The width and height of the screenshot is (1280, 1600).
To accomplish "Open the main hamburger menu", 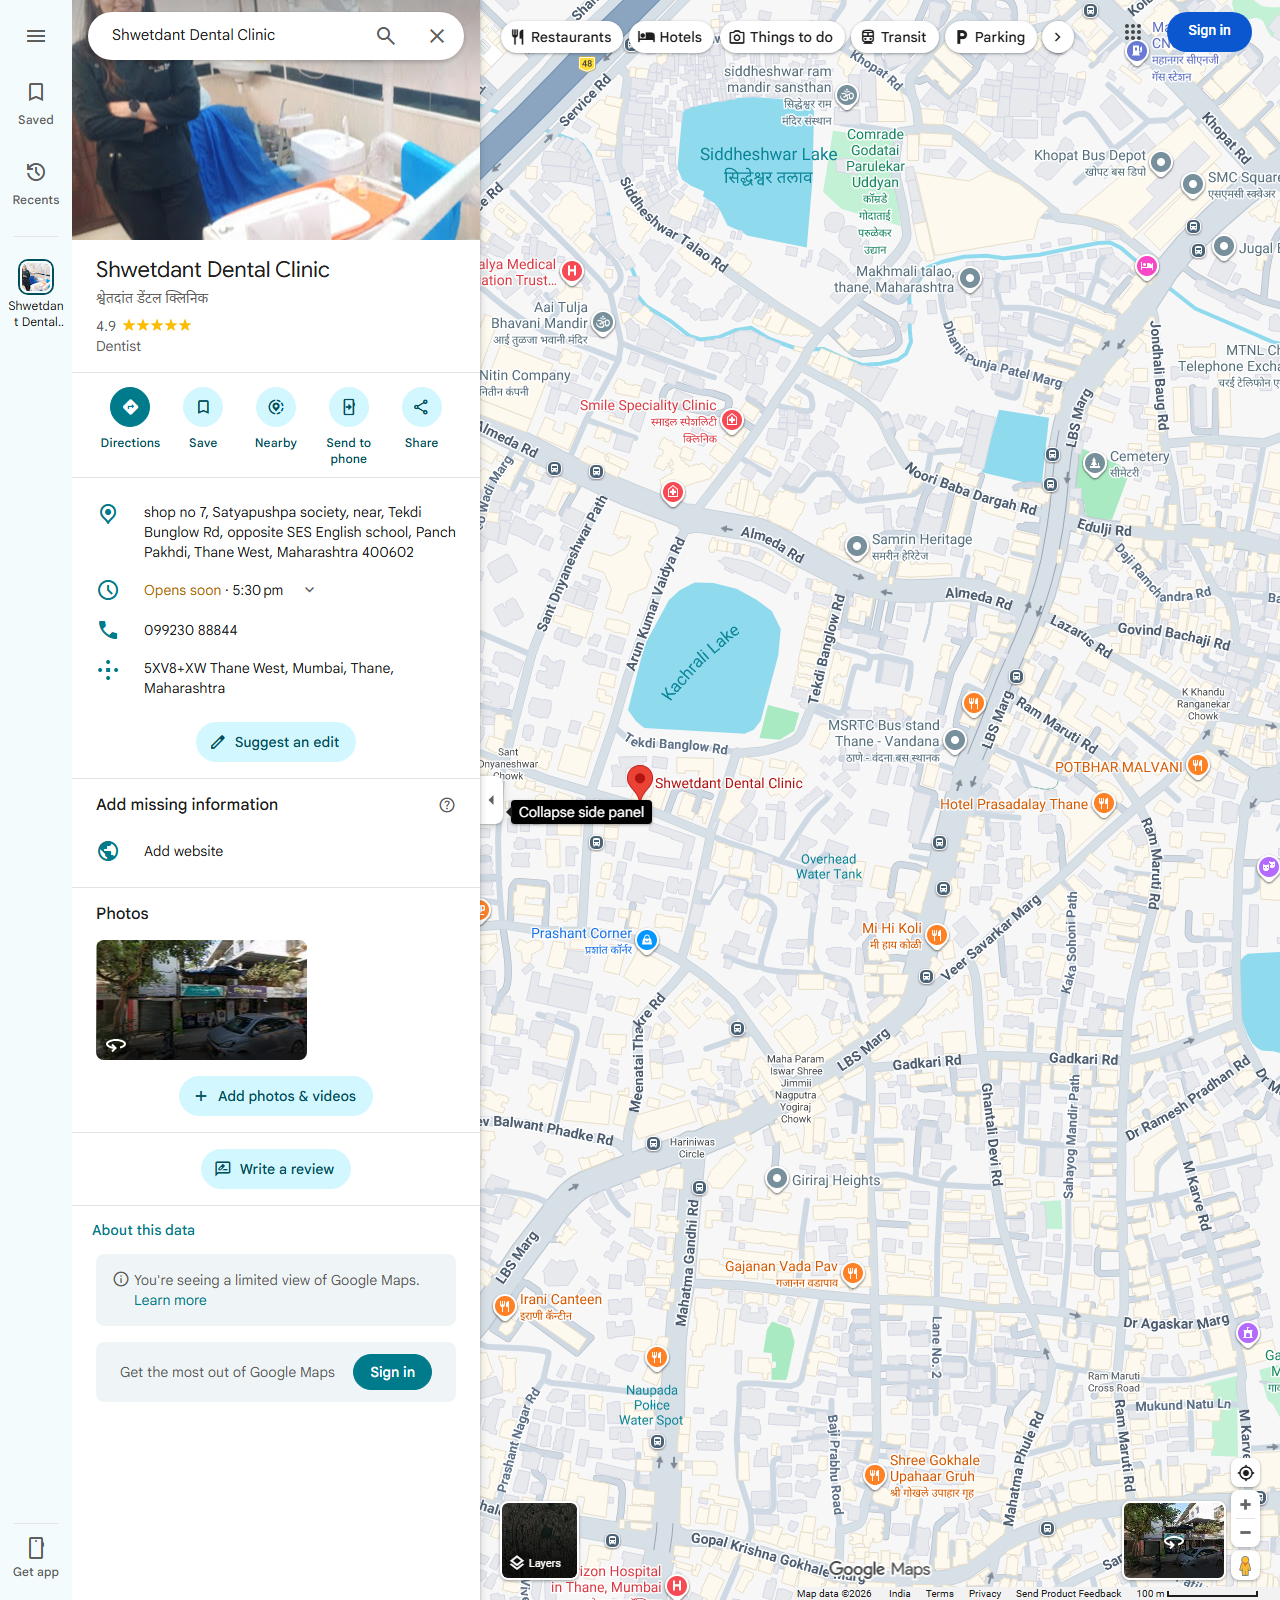I will click(x=36, y=36).
